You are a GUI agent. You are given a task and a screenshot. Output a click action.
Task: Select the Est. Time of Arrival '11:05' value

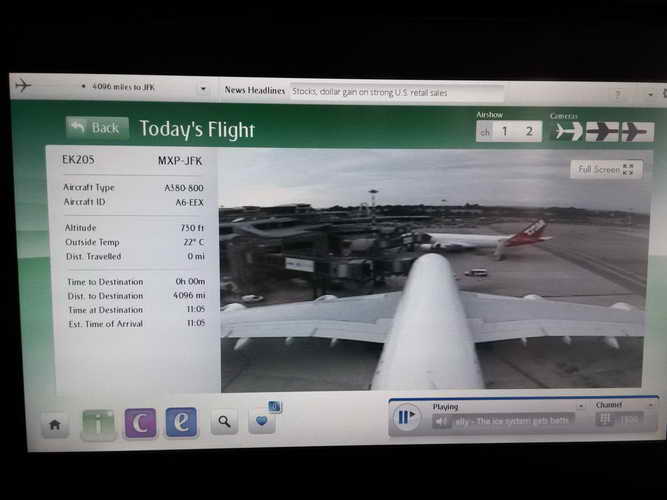[196, 323]
